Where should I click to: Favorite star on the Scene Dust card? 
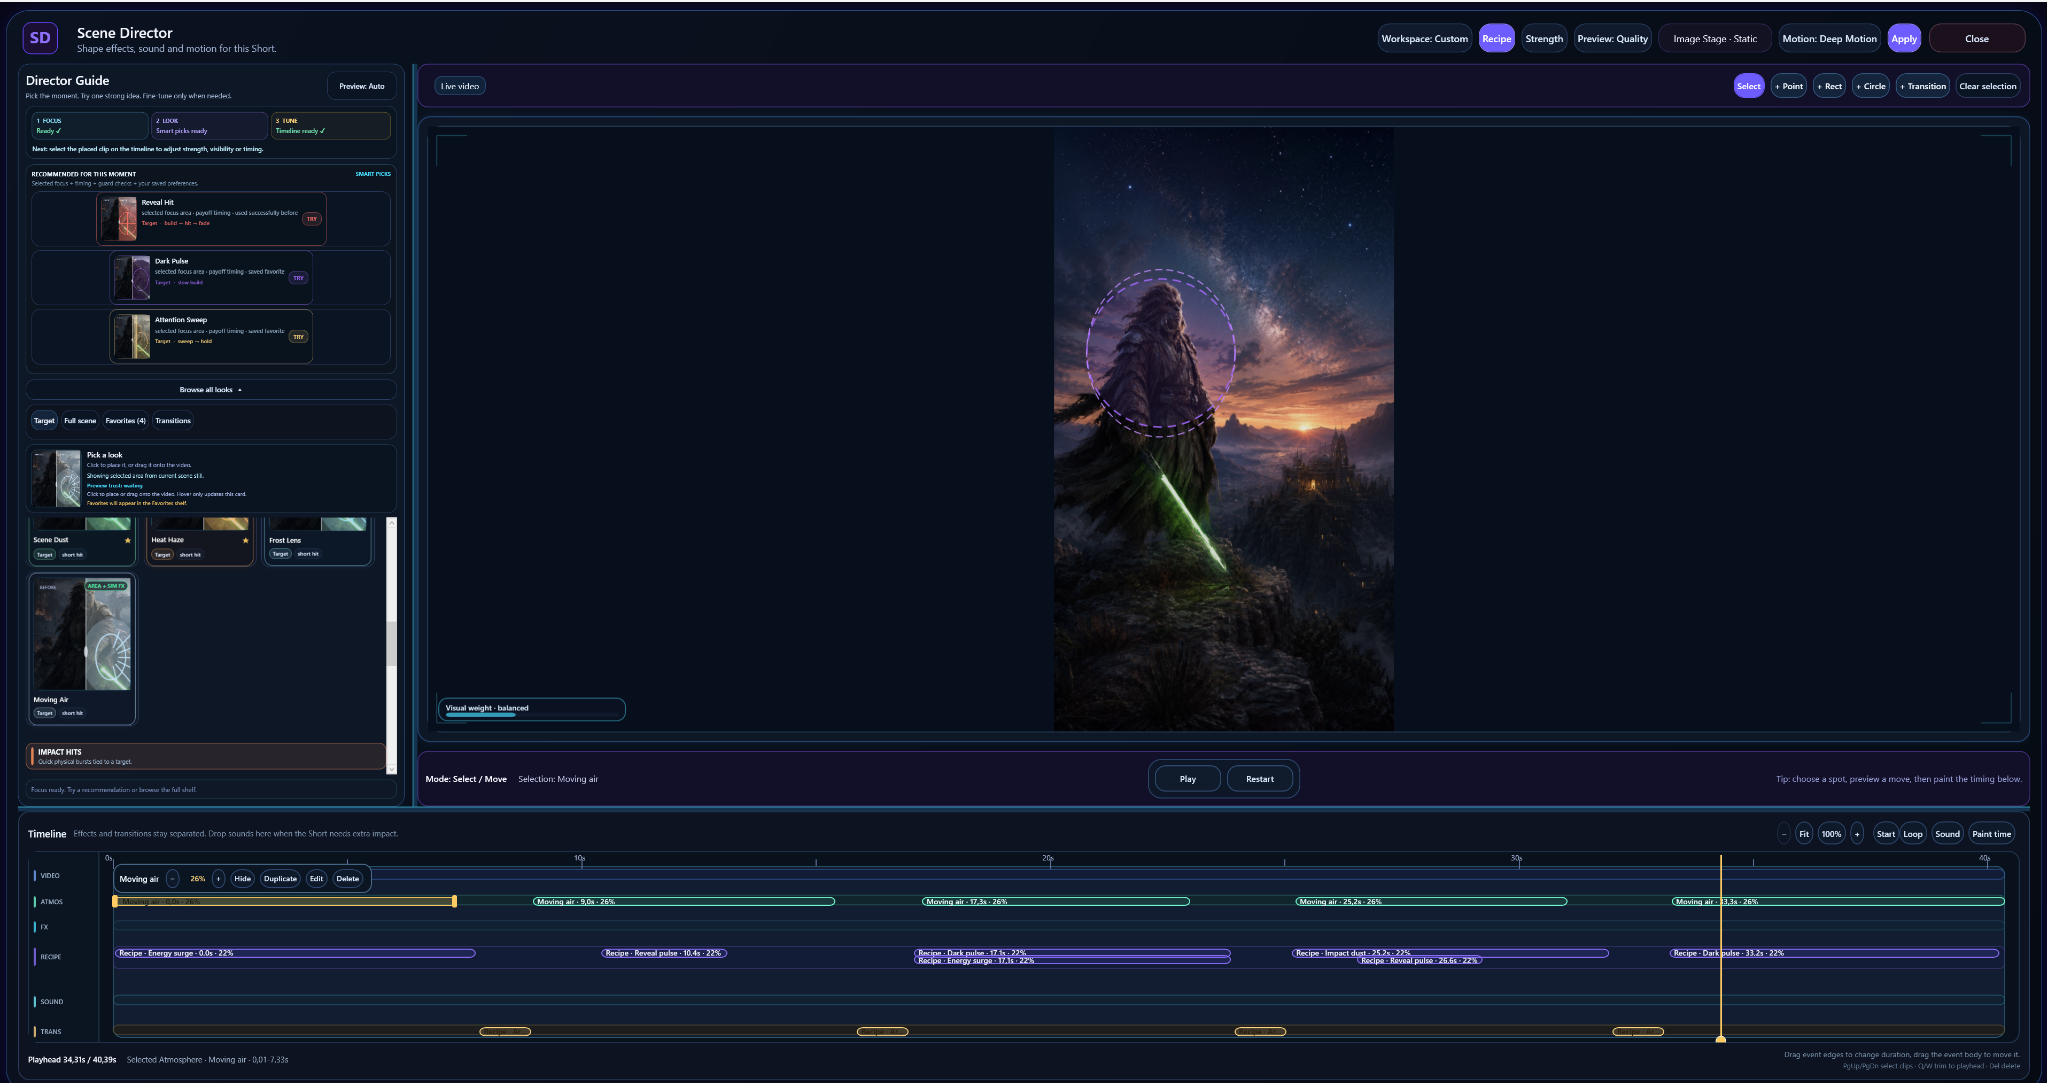[128, 540]
